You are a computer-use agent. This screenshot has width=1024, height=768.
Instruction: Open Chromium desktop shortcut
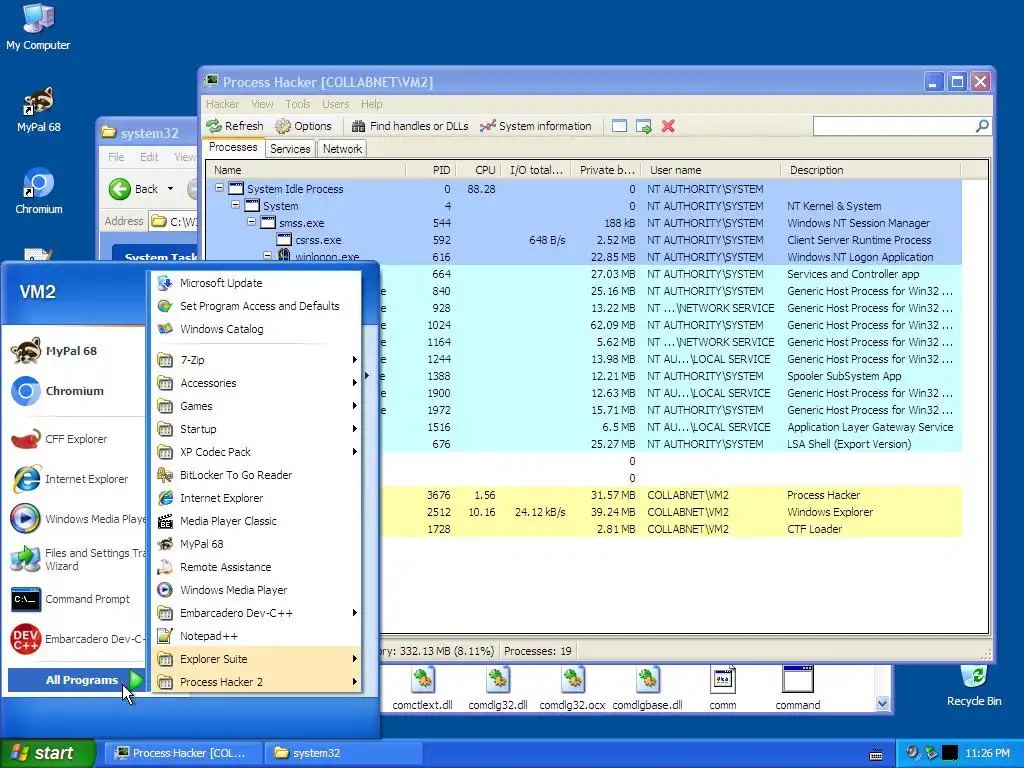click(x=39, y=191)
